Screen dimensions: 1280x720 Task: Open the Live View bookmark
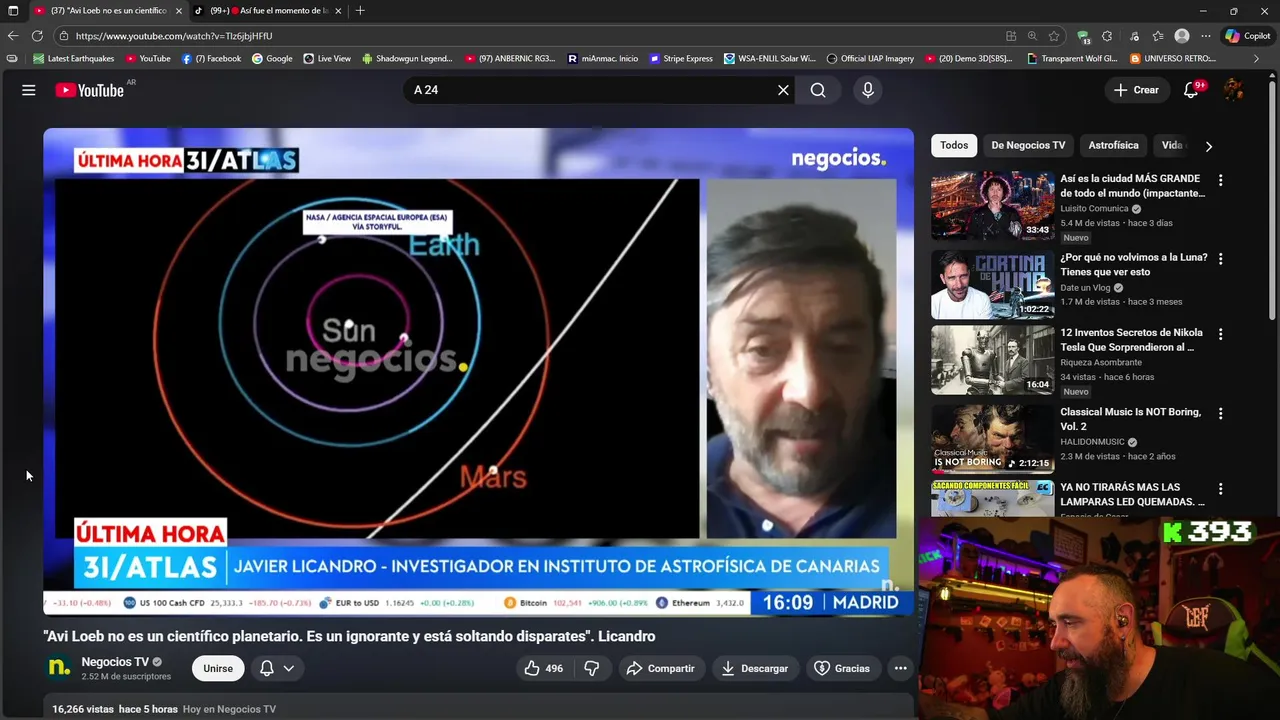327,59
